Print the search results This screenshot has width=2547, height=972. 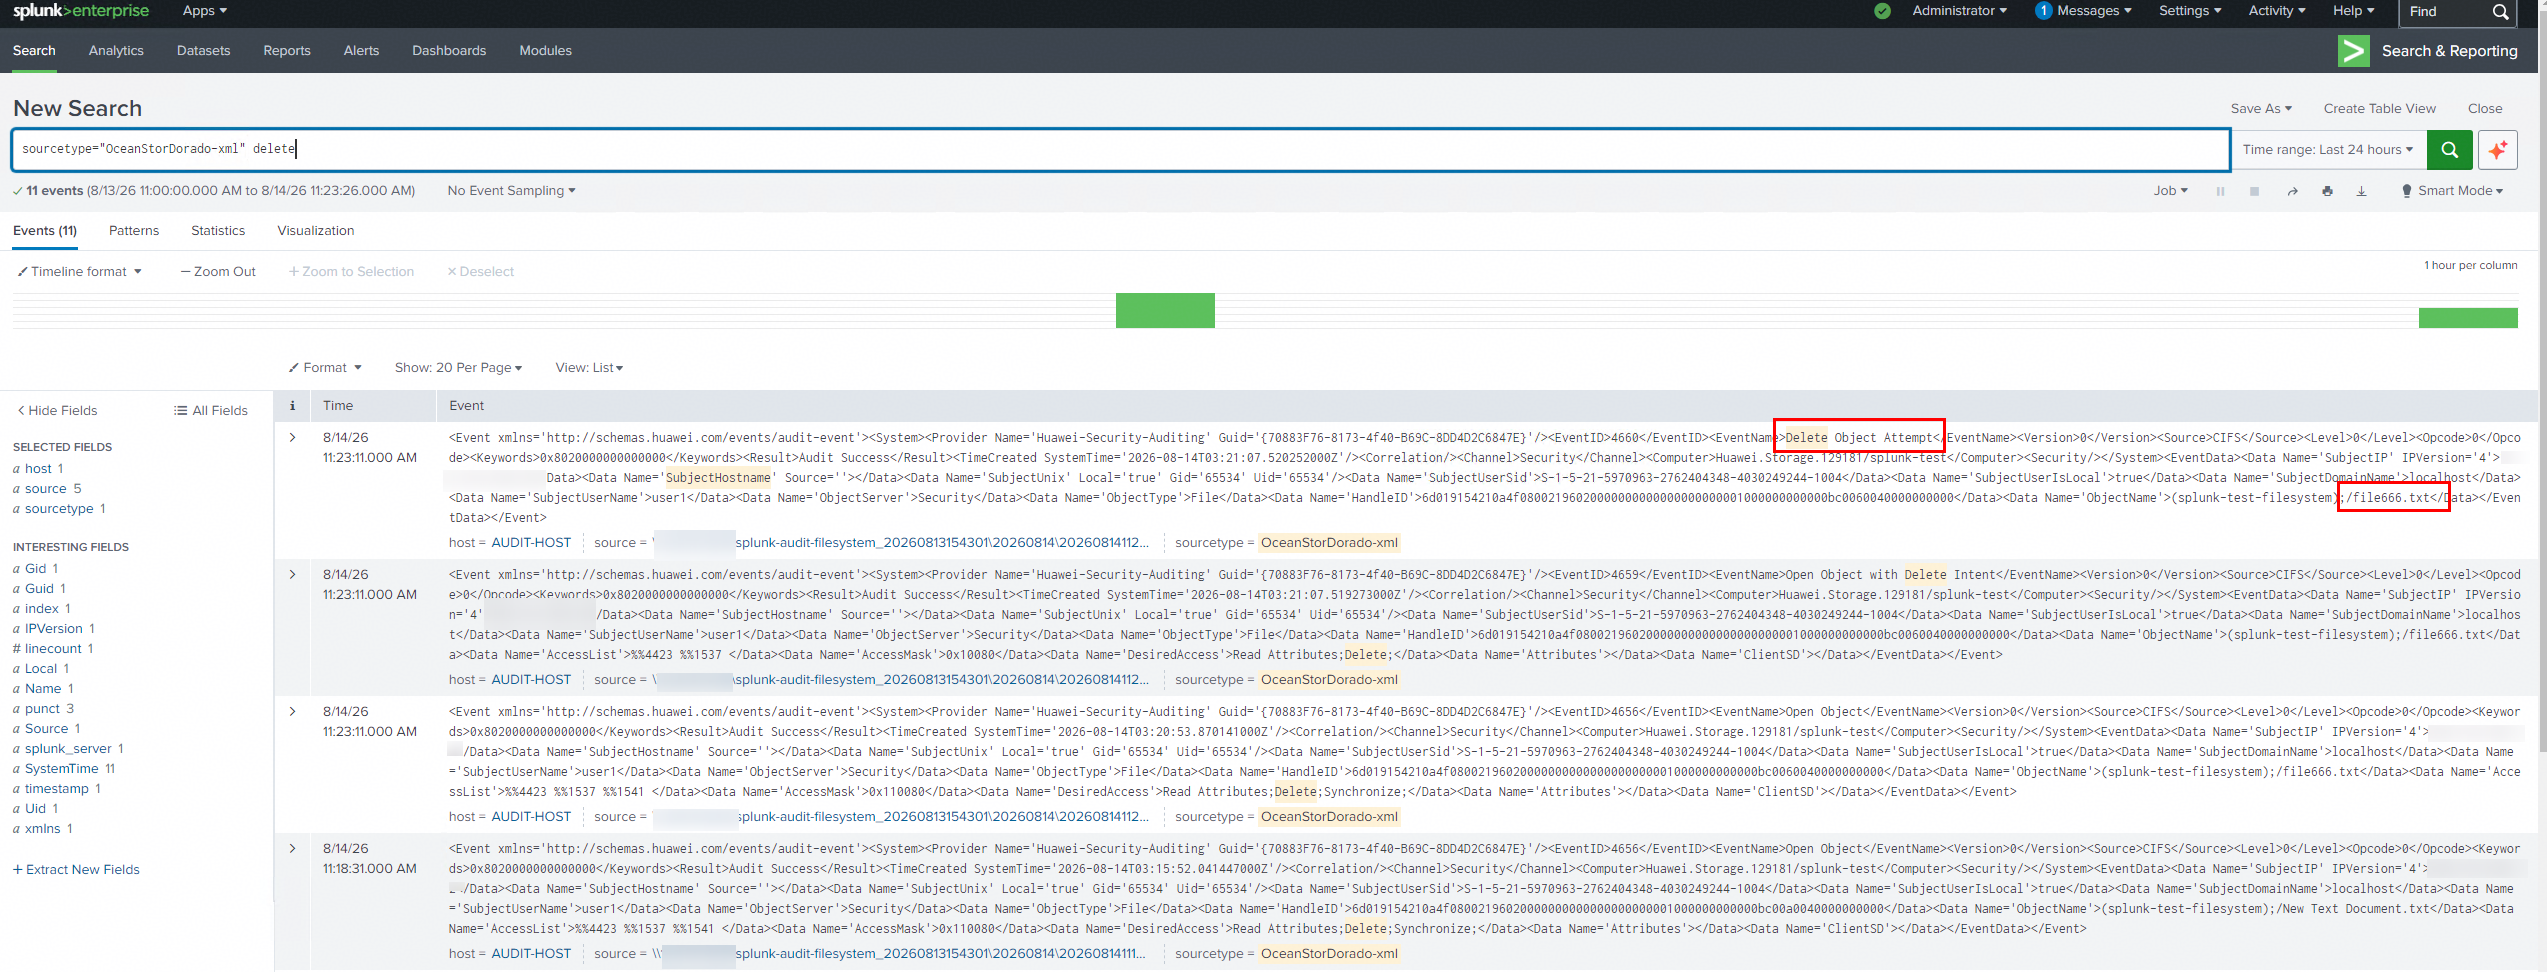pos(2327,191)
